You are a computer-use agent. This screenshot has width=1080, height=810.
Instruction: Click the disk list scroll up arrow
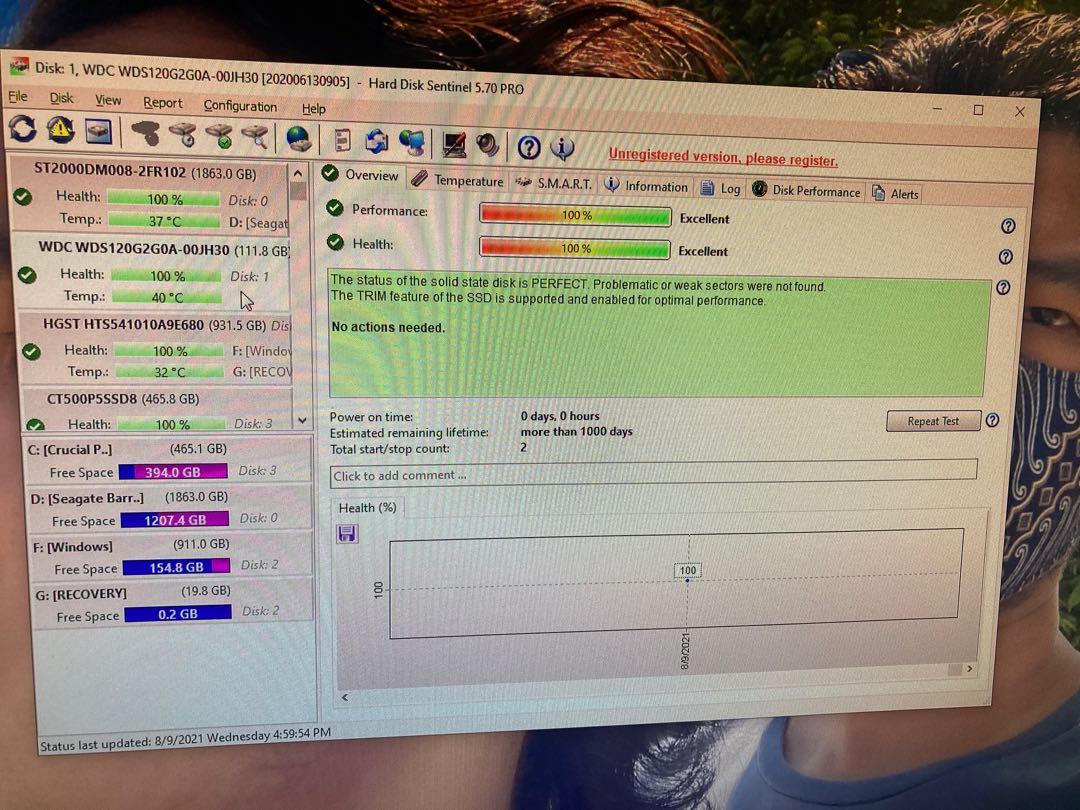pyautogui.click(x=298, y=174)
